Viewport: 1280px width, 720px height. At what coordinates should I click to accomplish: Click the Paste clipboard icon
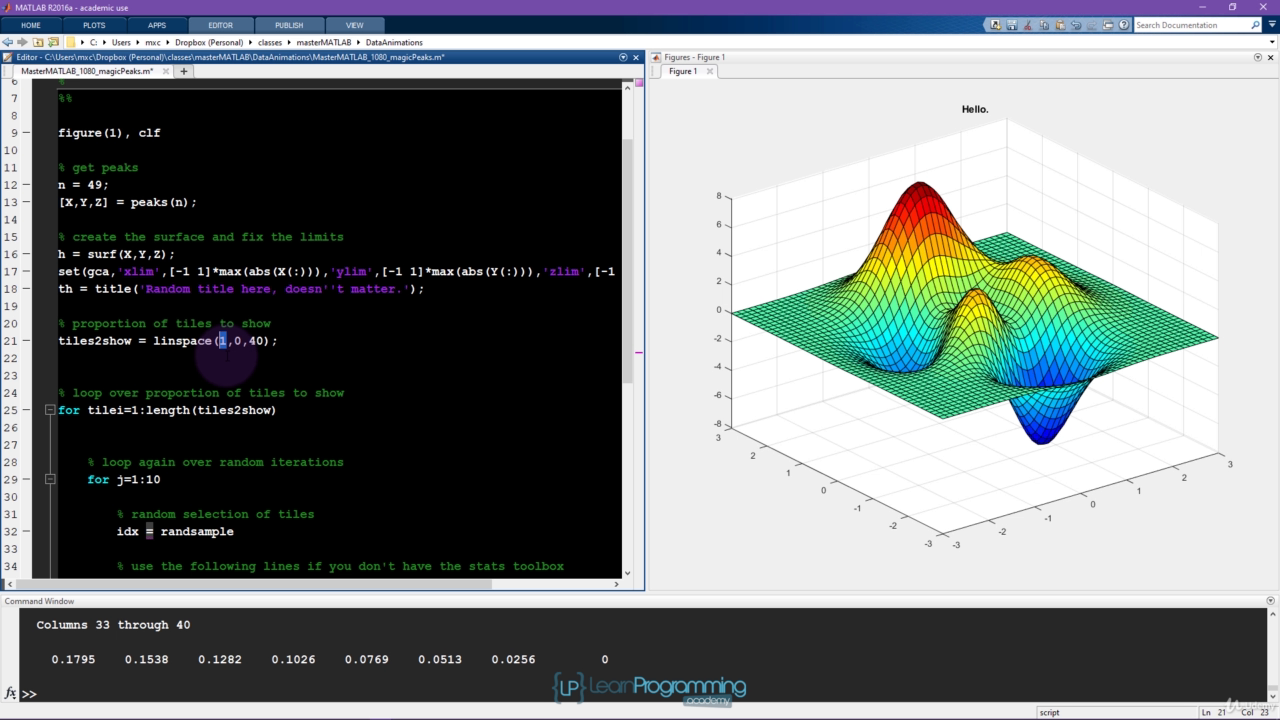coord(1060,25)
